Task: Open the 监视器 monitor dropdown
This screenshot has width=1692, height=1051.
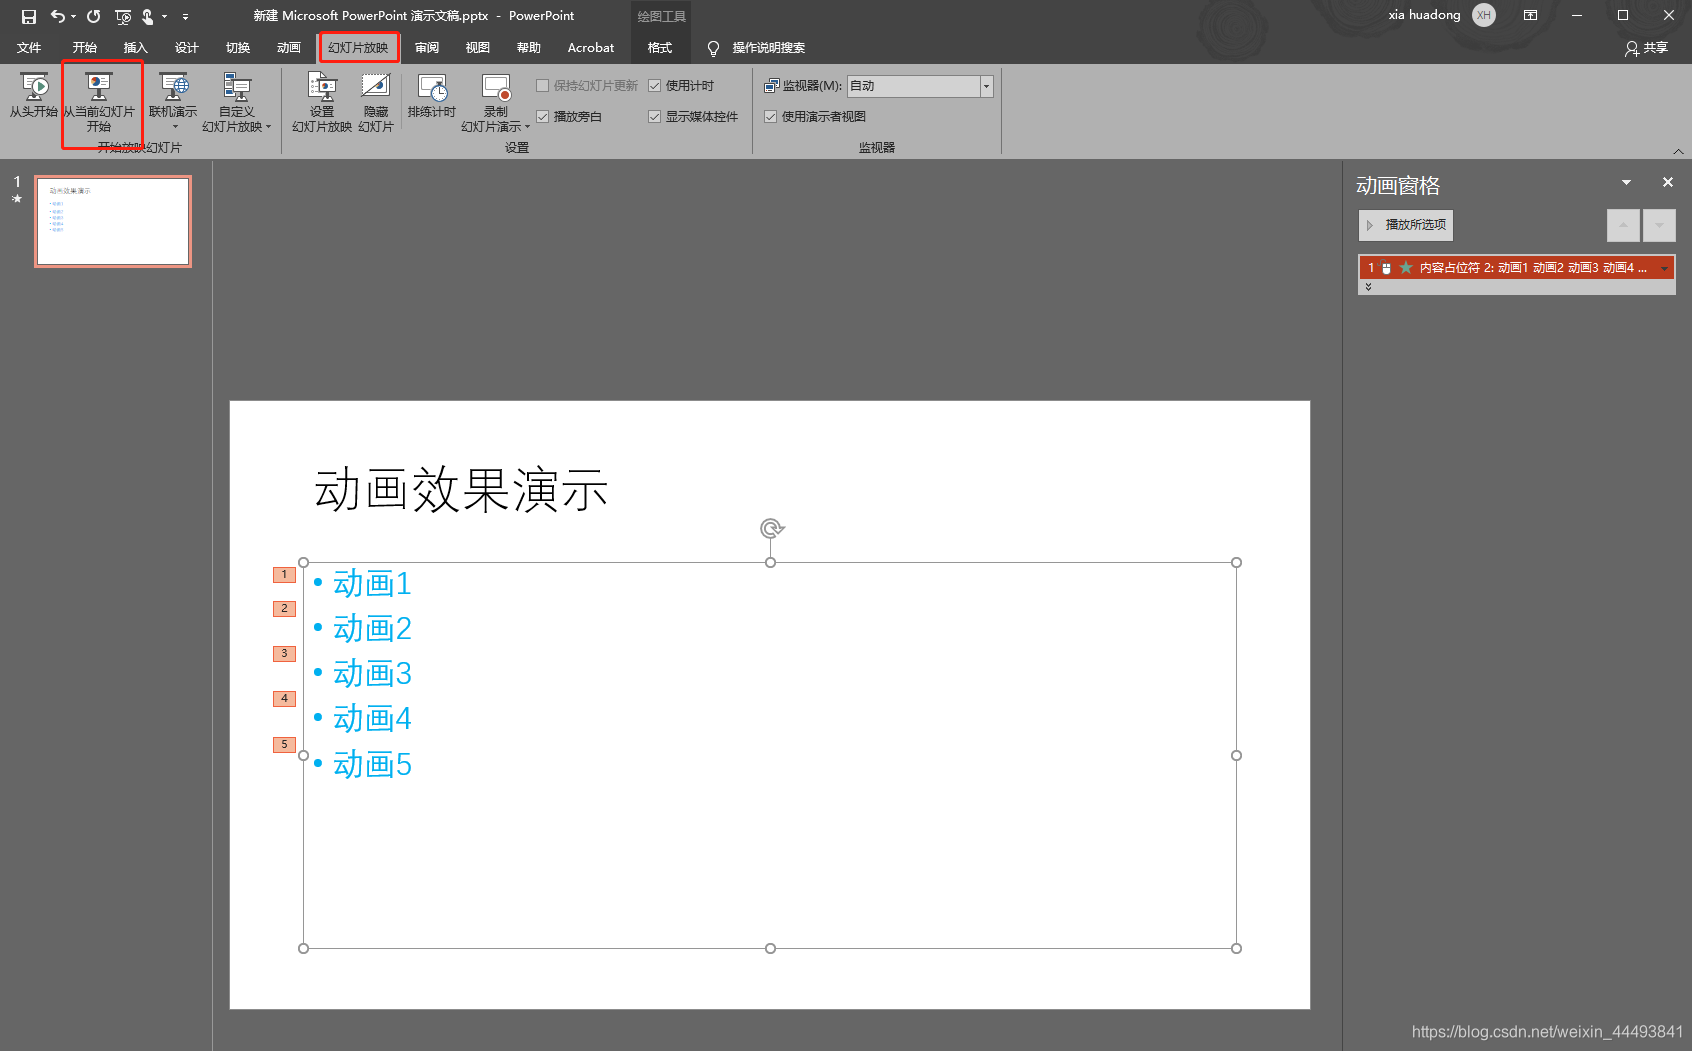Action: click(x=986, y=86)
